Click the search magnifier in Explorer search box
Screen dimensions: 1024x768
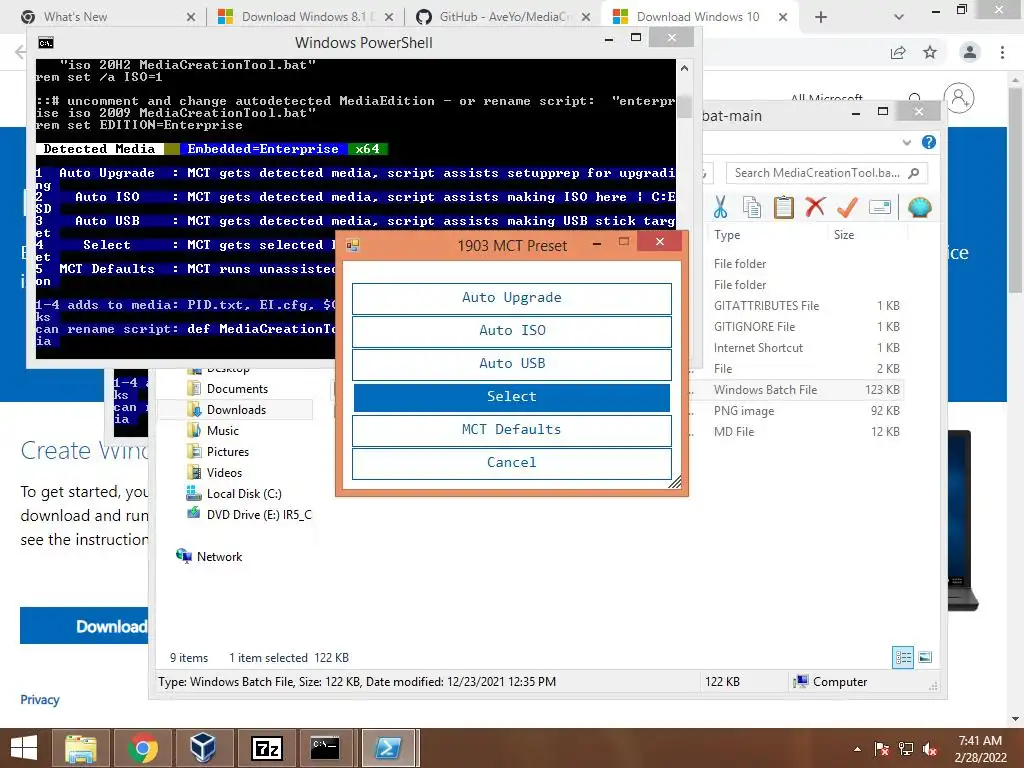914,173
